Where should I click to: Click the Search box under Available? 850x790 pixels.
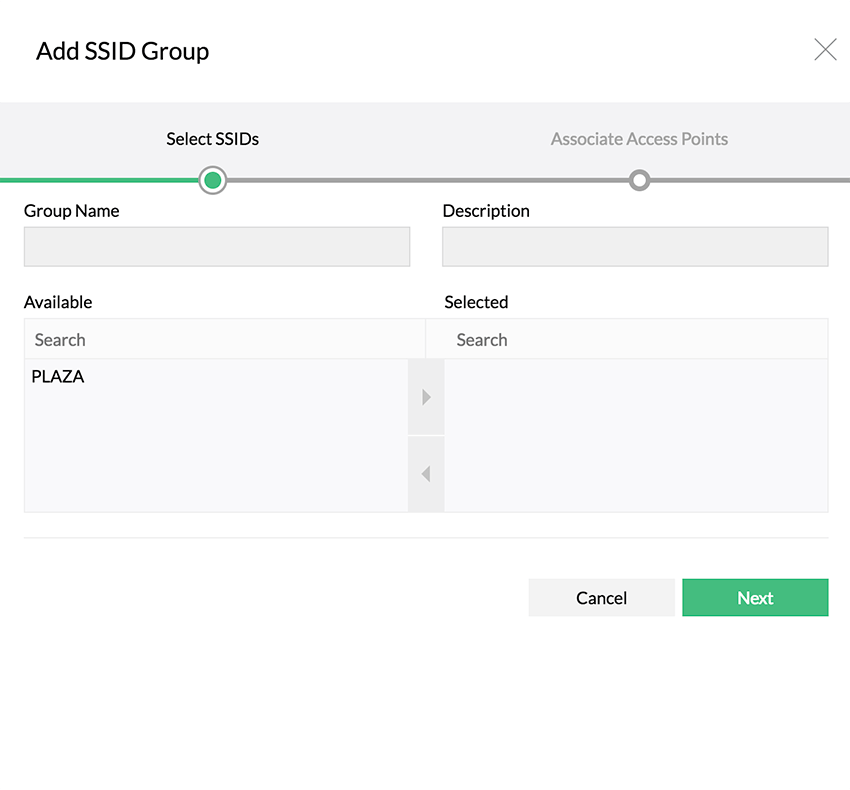(224, 340)
